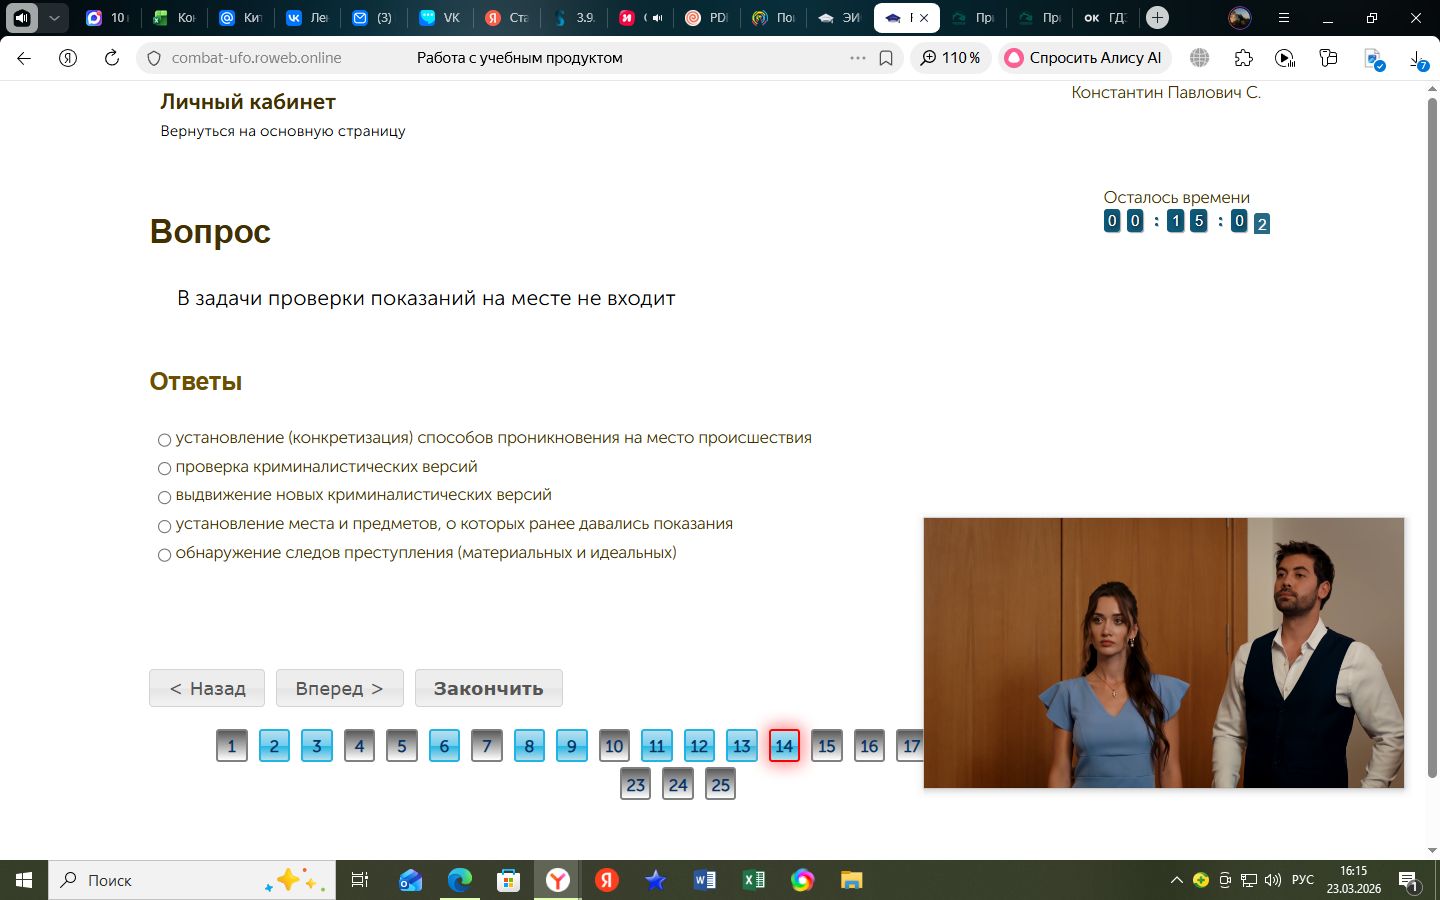The height and width of the screenshot is (900, 1440).
Task: Open the 110% zoom level control
Action: point(950,58)
